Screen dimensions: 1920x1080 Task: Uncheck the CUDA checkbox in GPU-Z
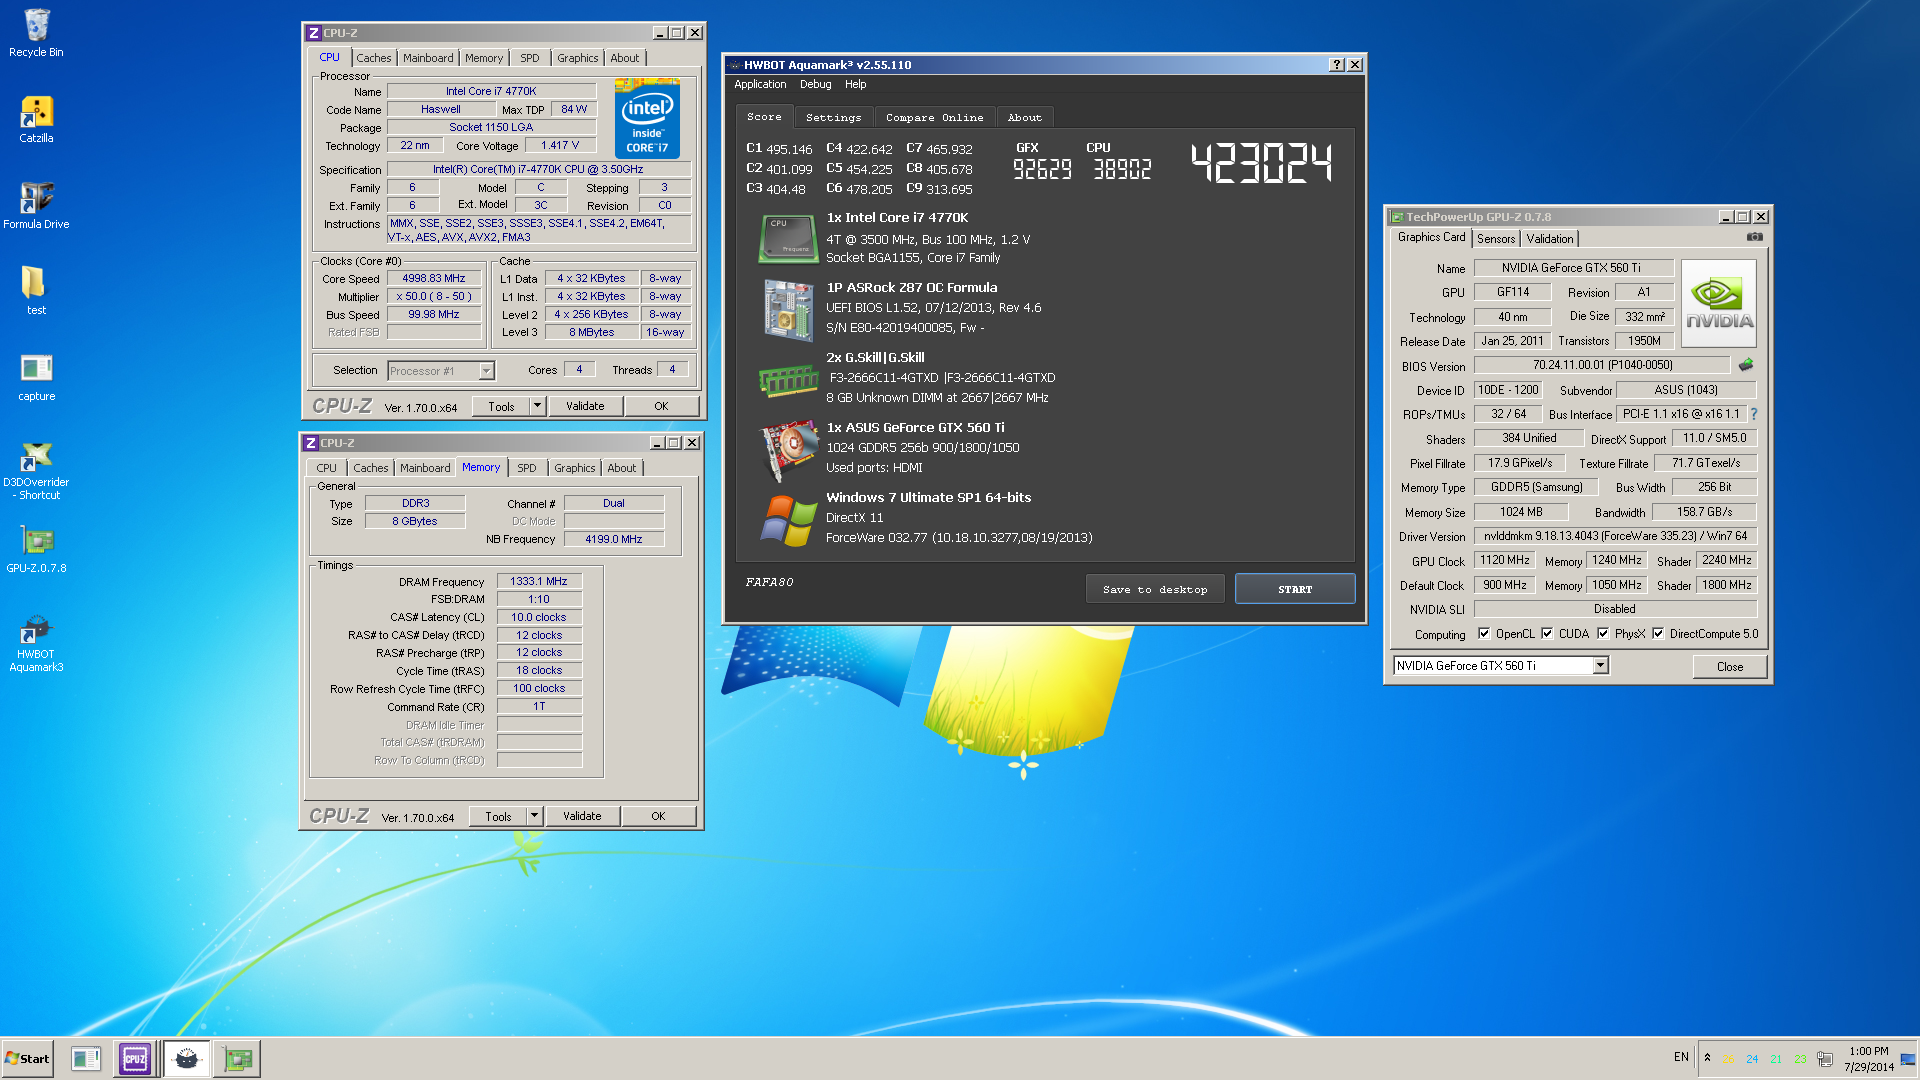1547,633
